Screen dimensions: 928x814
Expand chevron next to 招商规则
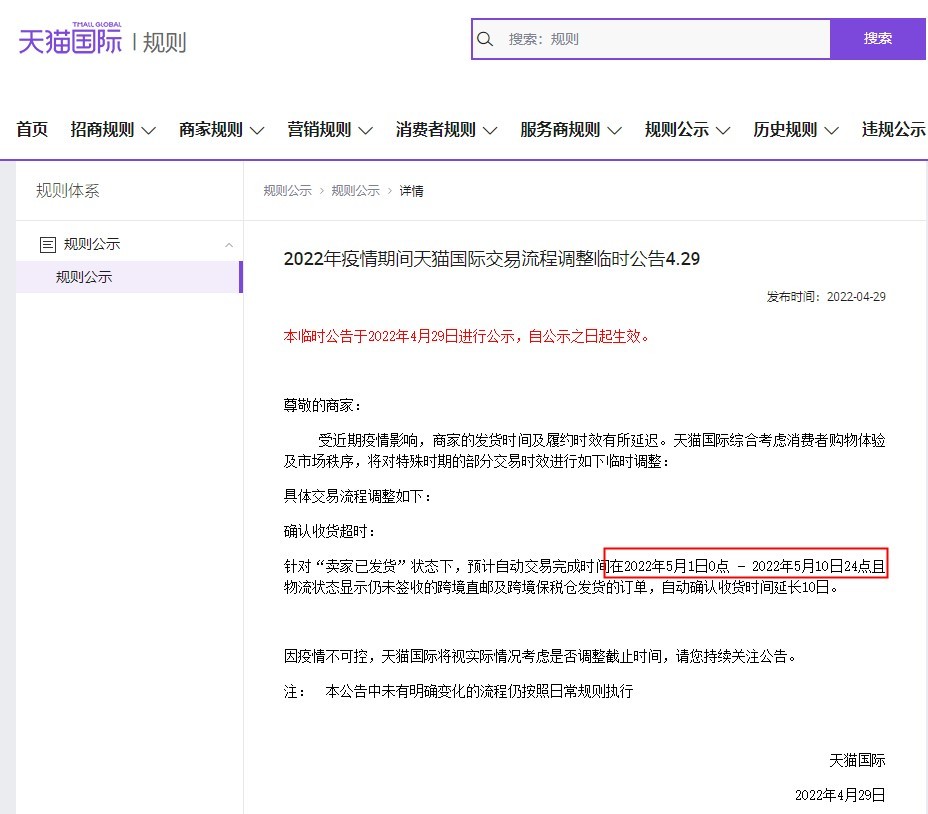click(149, 130)
